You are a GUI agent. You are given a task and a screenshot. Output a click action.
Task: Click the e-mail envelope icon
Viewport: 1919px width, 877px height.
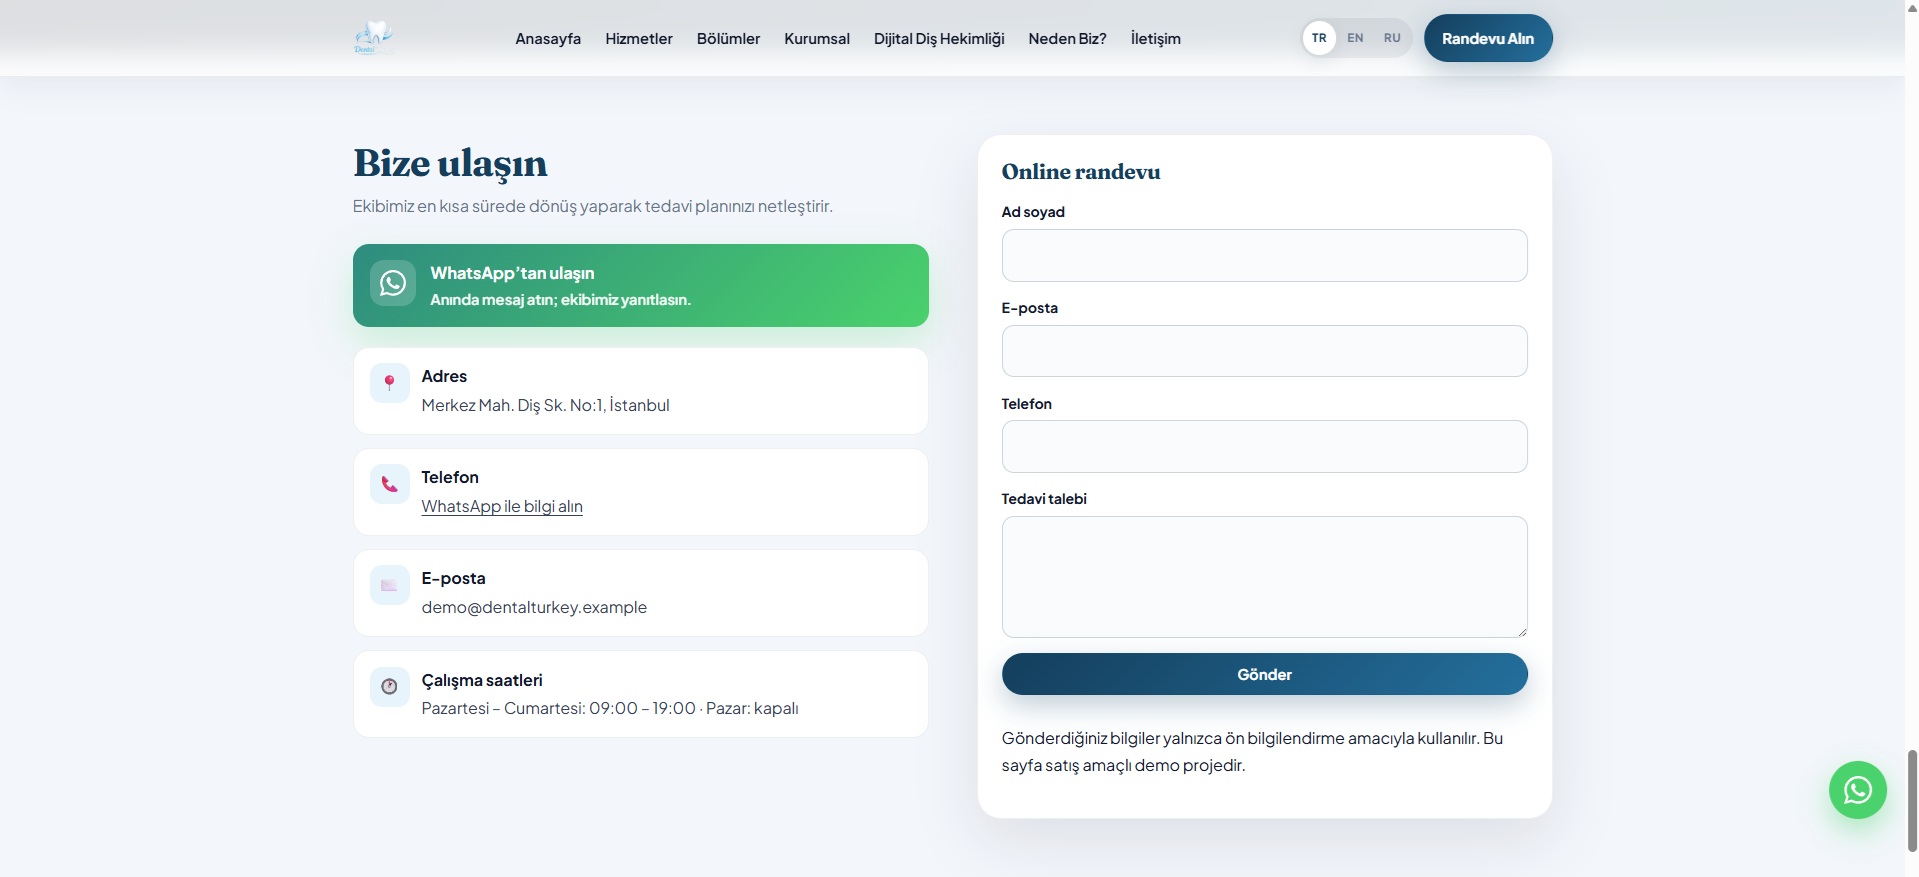pos(390,585)
